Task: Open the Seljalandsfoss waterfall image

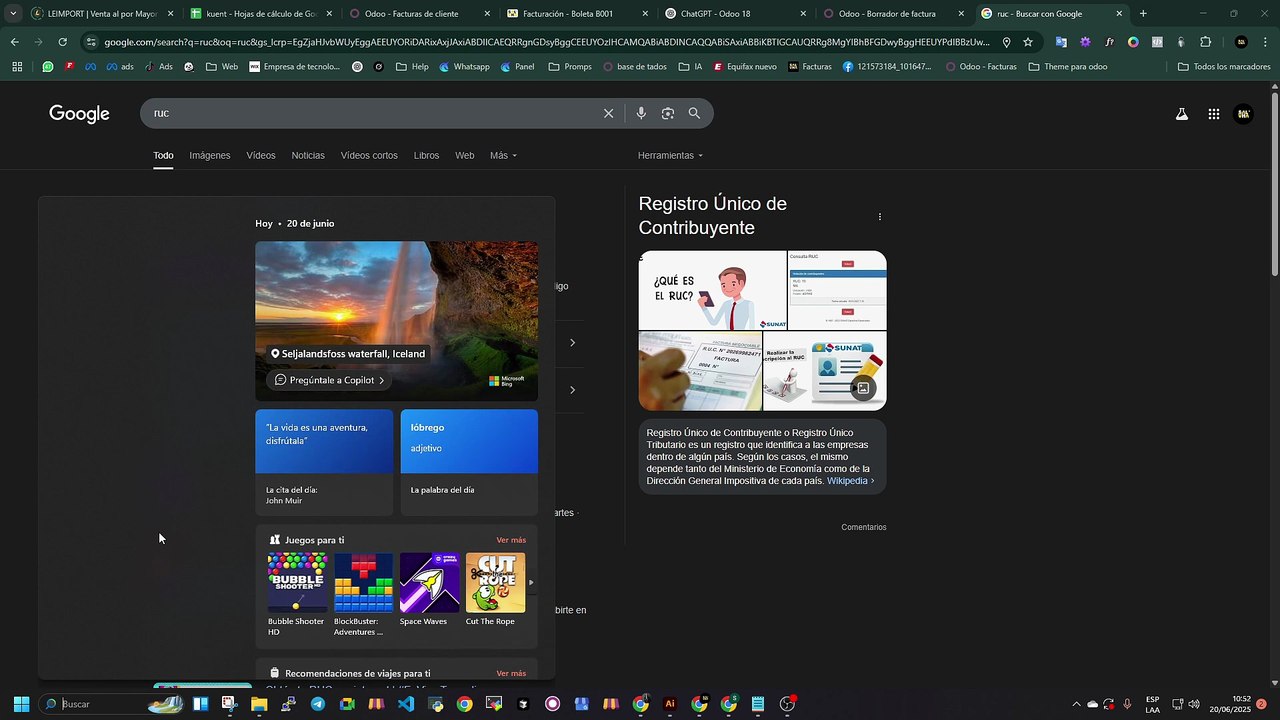Action: point(396,321)
